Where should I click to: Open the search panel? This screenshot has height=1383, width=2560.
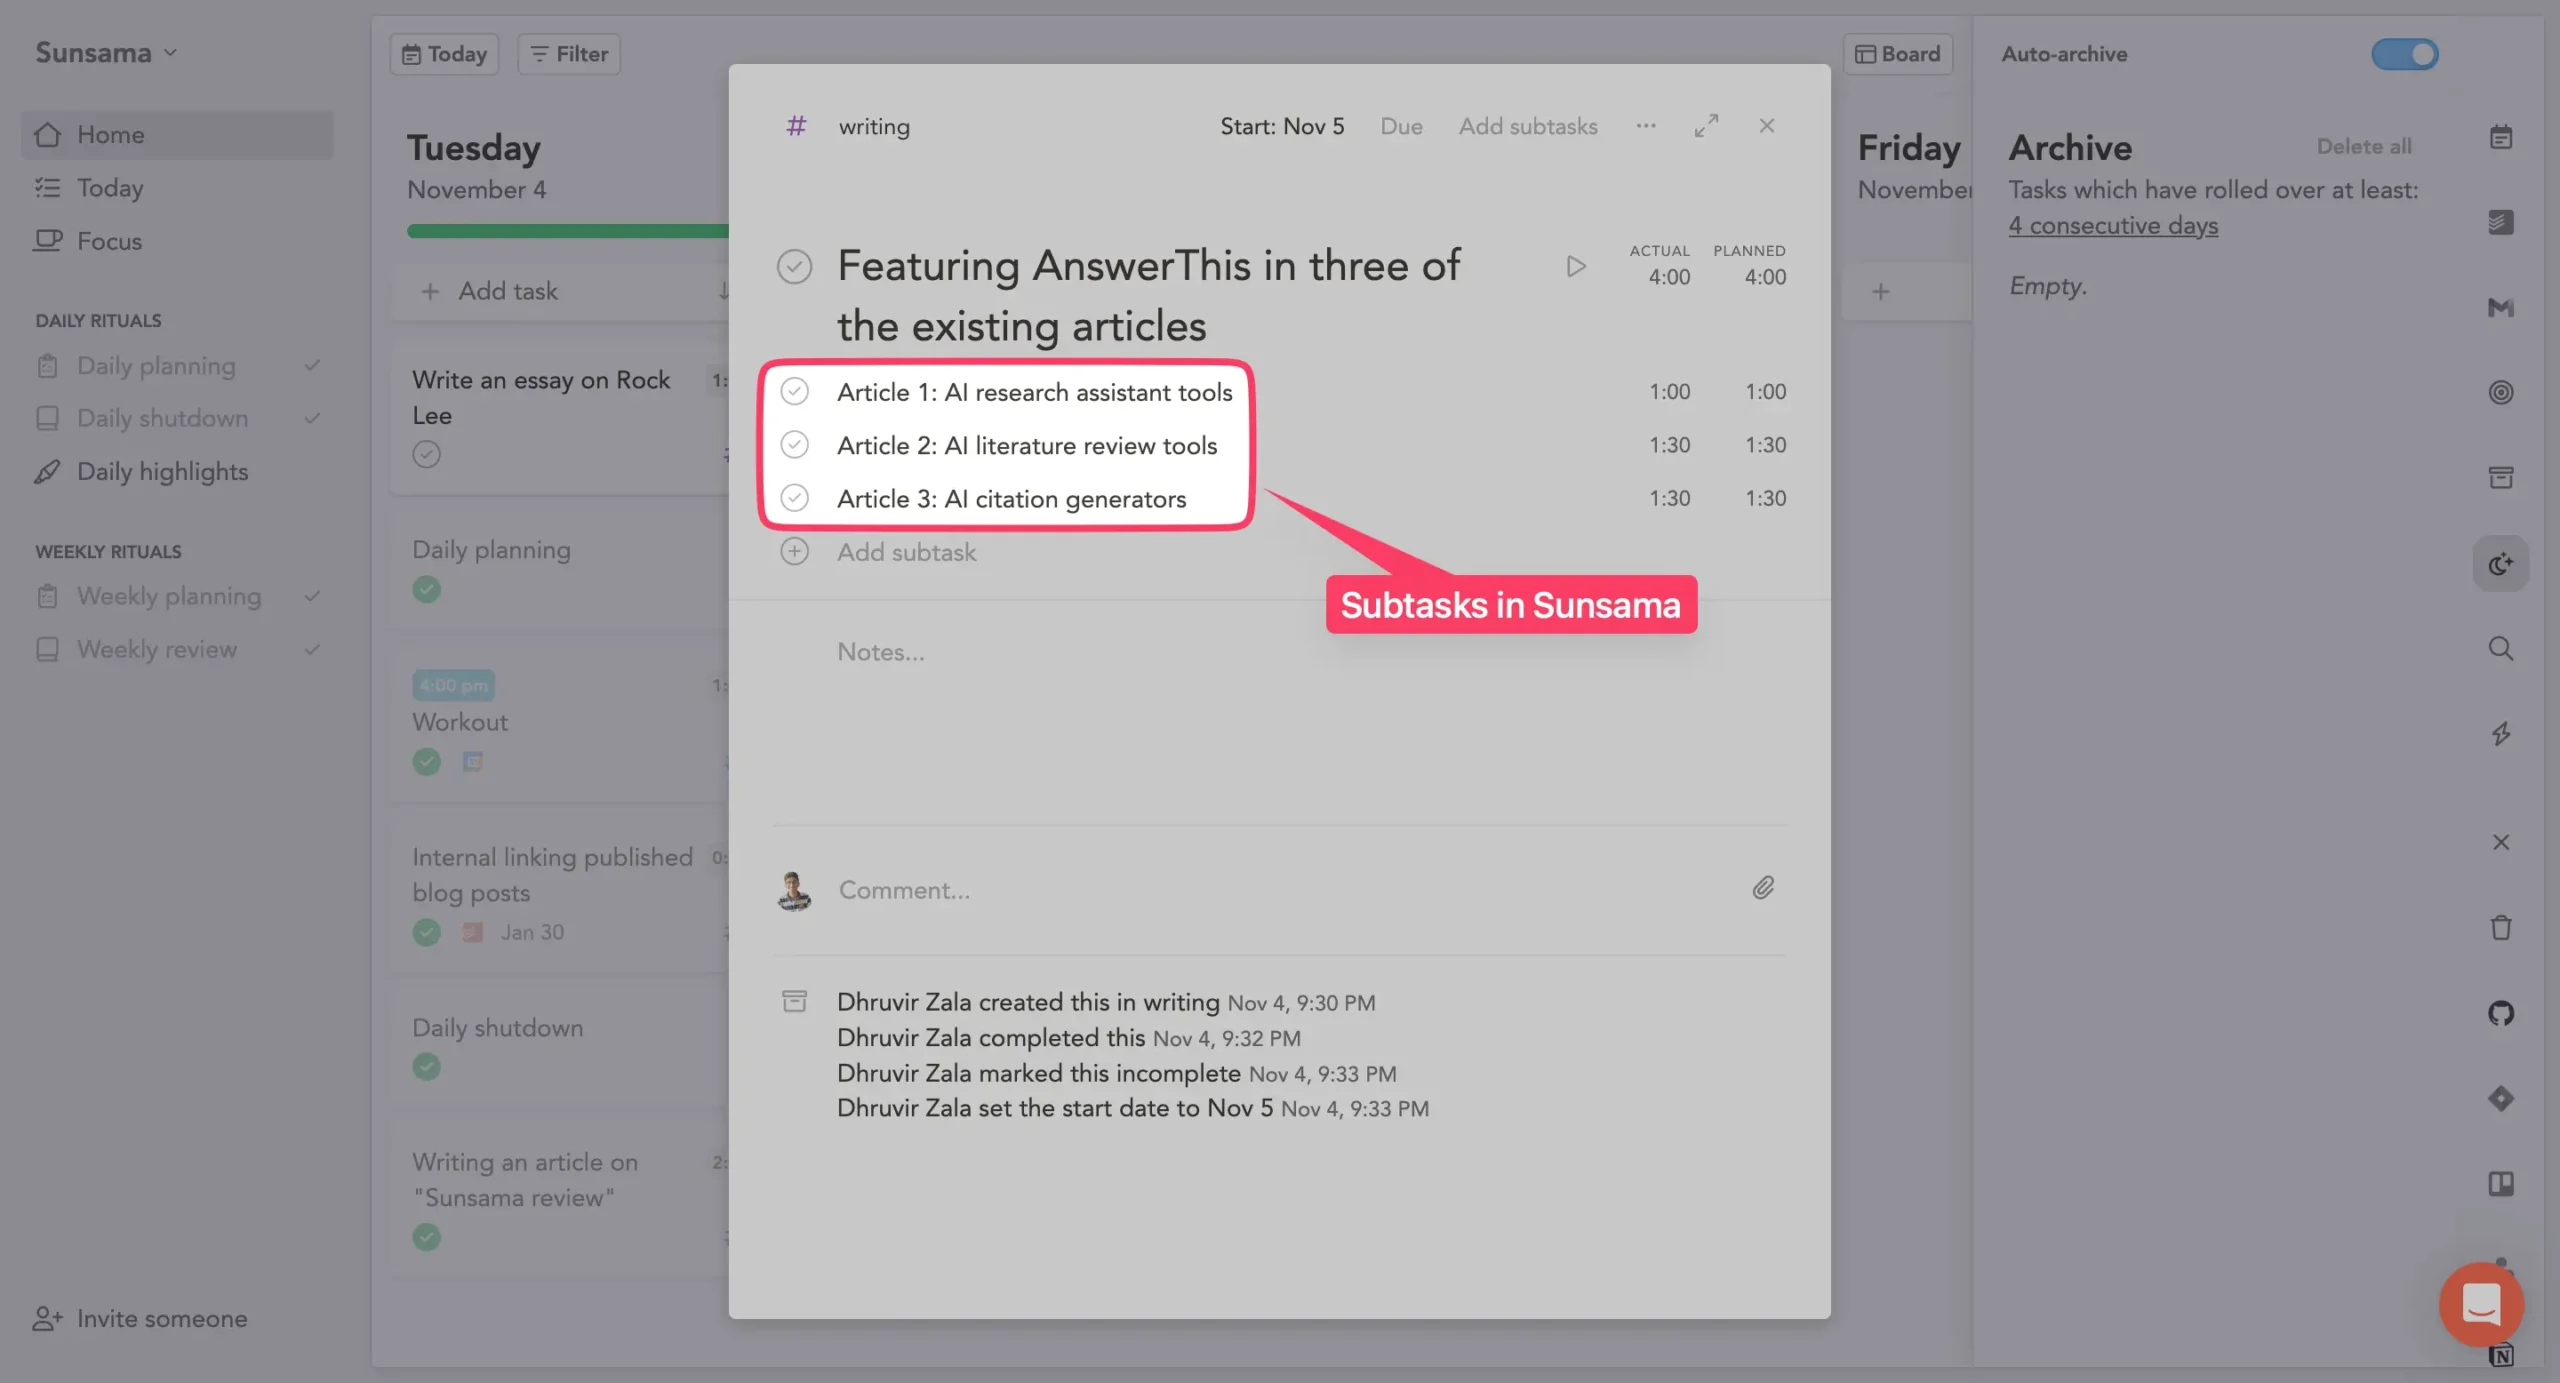[2501, 649]
